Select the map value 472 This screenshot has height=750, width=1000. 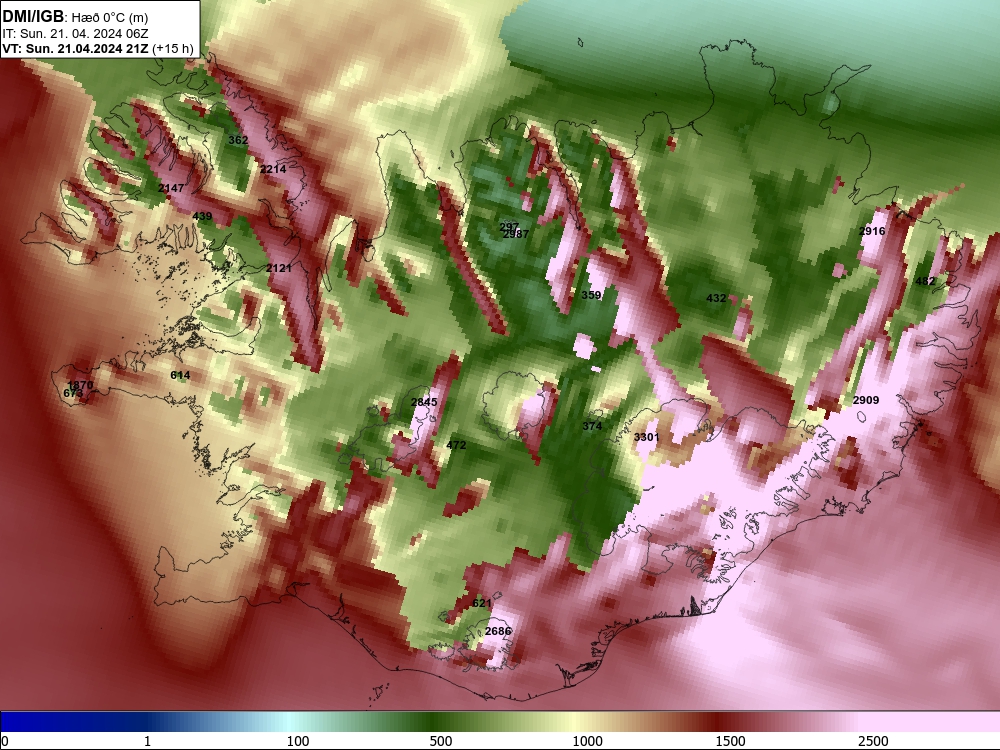tap(456, 445)
